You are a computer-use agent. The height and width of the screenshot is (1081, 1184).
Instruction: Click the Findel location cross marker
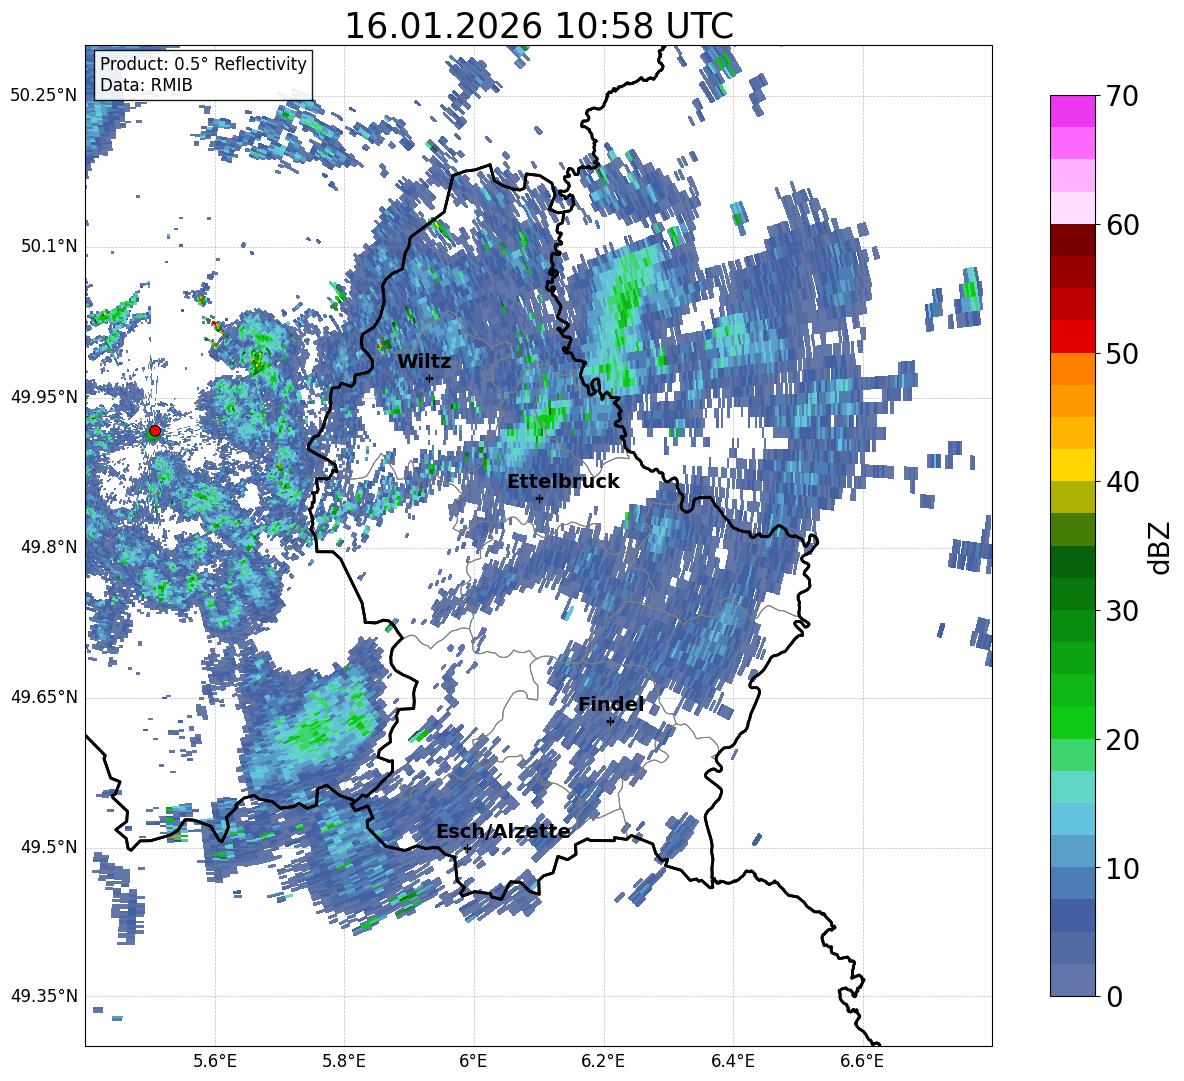610,722
